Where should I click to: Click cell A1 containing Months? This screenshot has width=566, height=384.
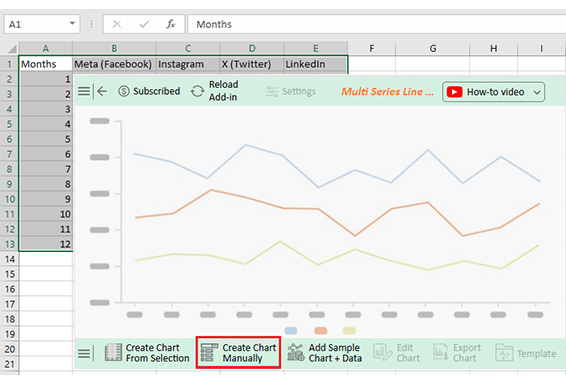[45, 64]
